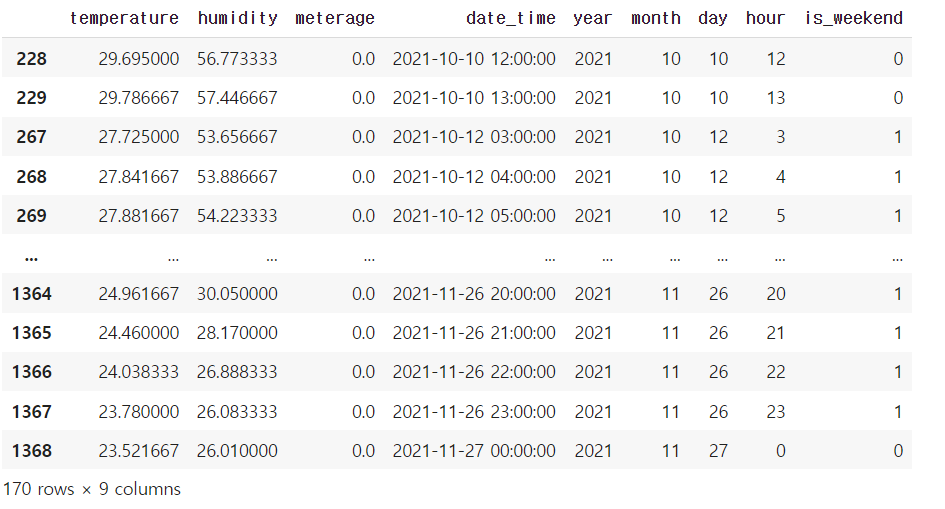Click humidity value 26.888333
945x509 pixels.
[x=237, y=372]
